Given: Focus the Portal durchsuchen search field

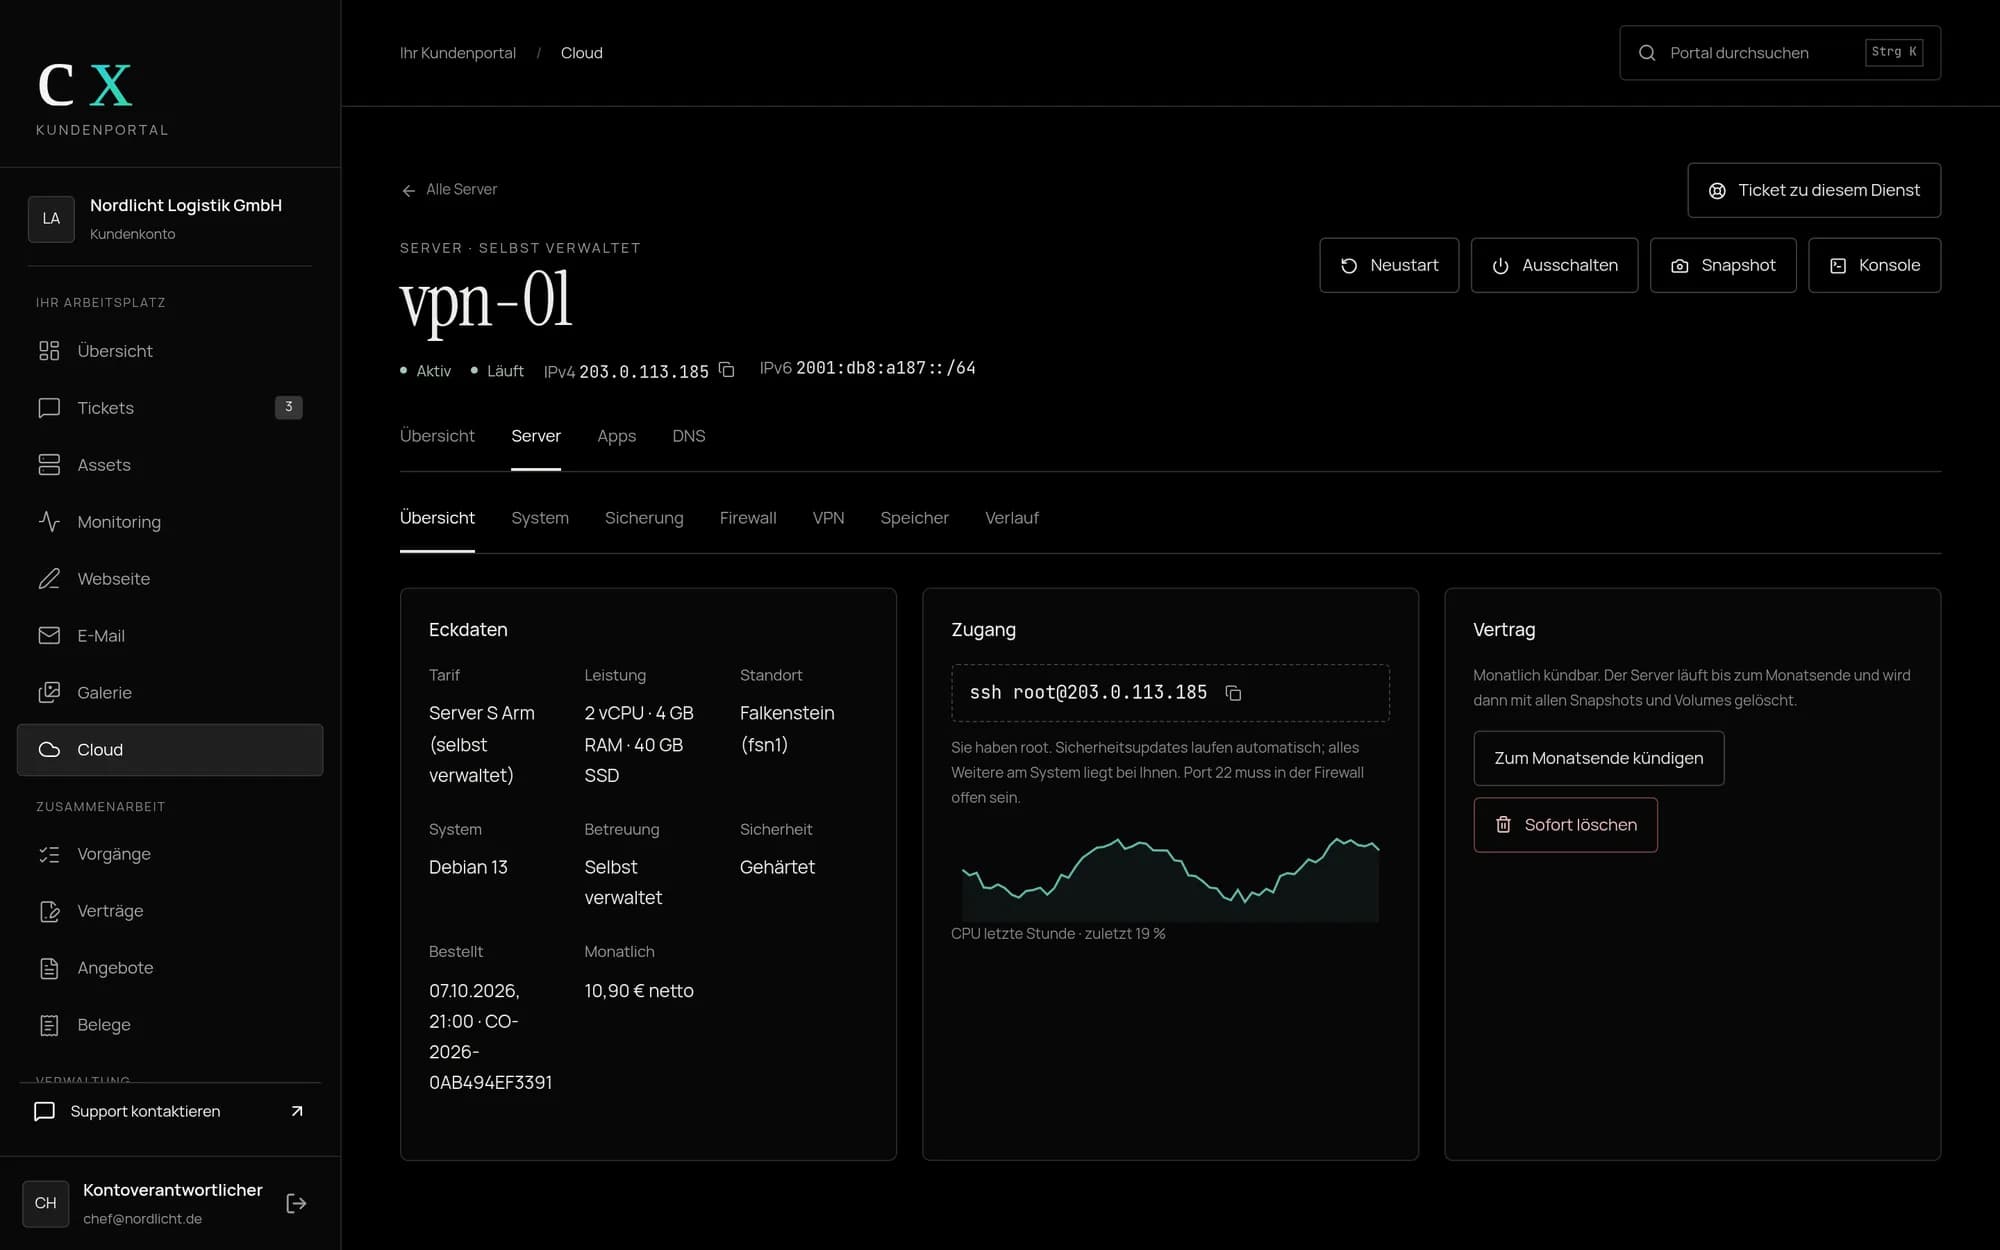Looking at the screenshot, I should point(1780,53).
